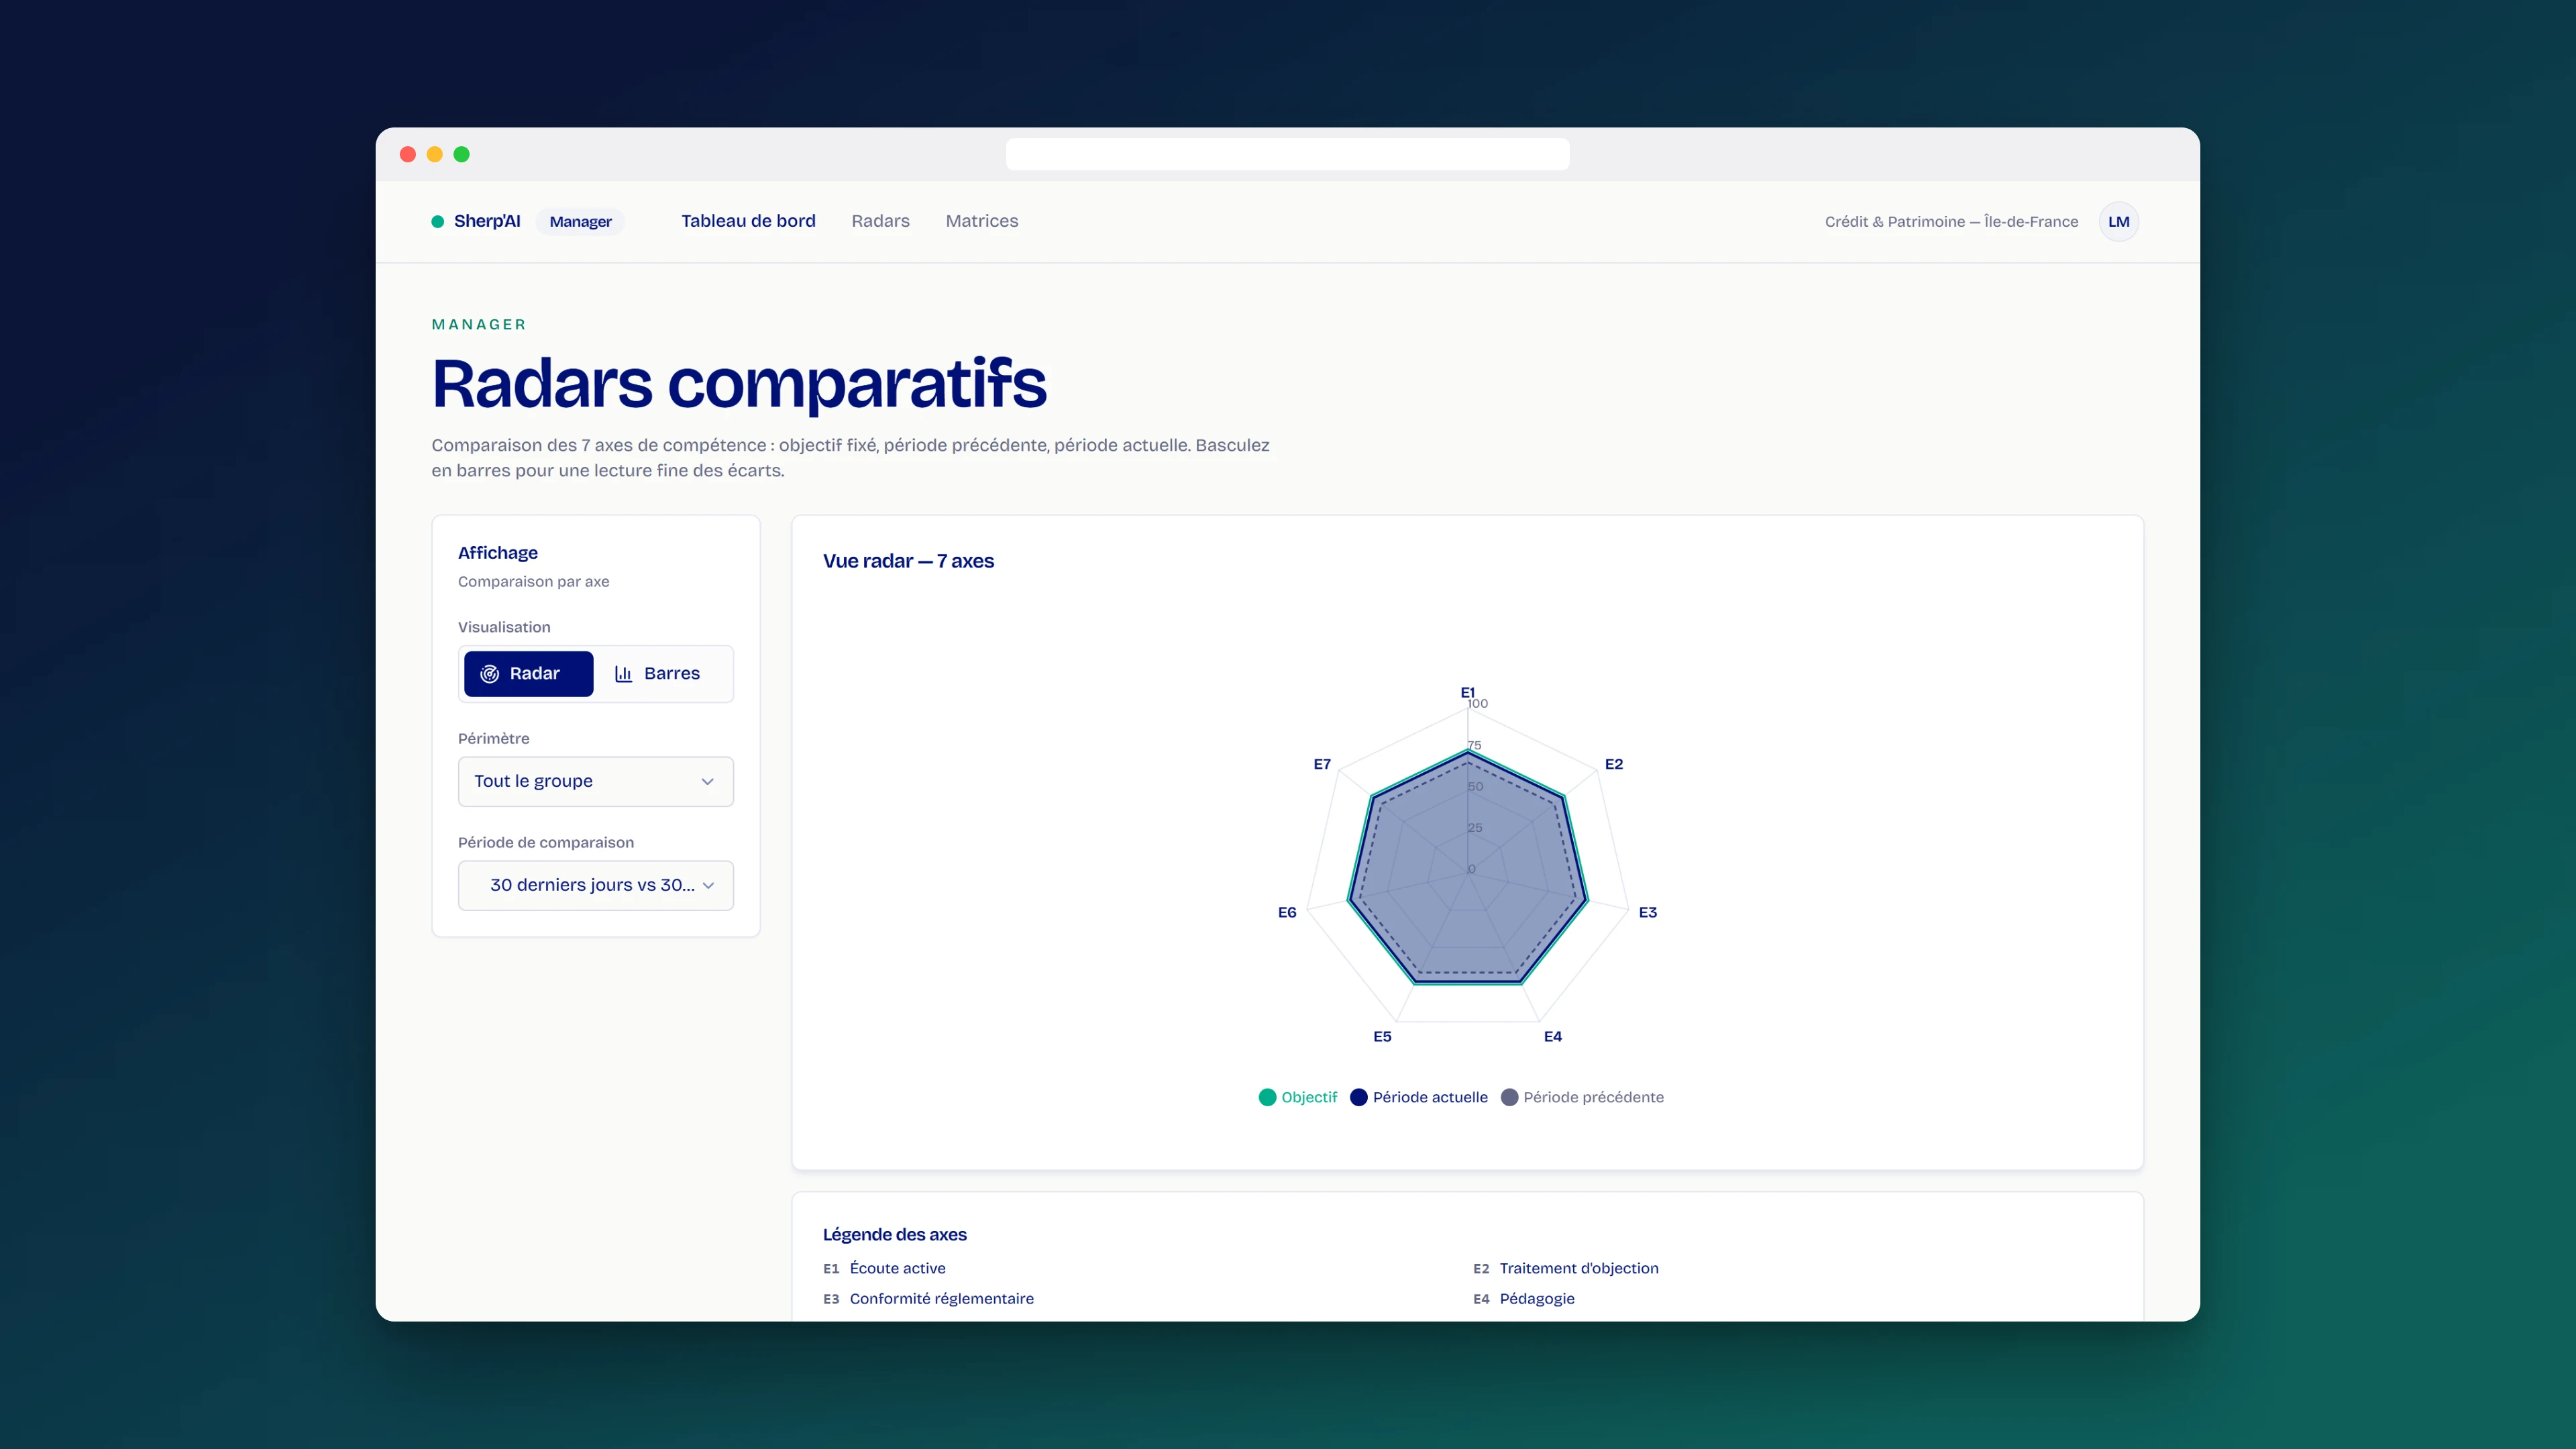Screen dimensions: 2576x1449
Task: Click the E6 axis label on radar
Action: [1287, 912]
